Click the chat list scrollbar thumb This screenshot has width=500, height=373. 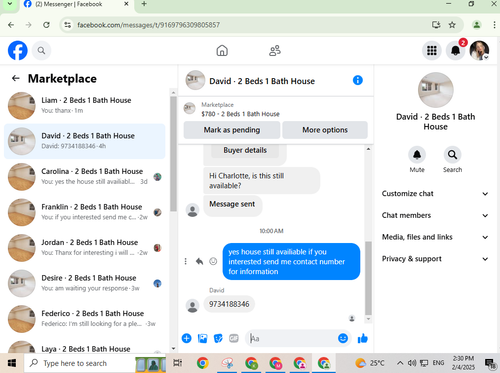click(173, 154)
